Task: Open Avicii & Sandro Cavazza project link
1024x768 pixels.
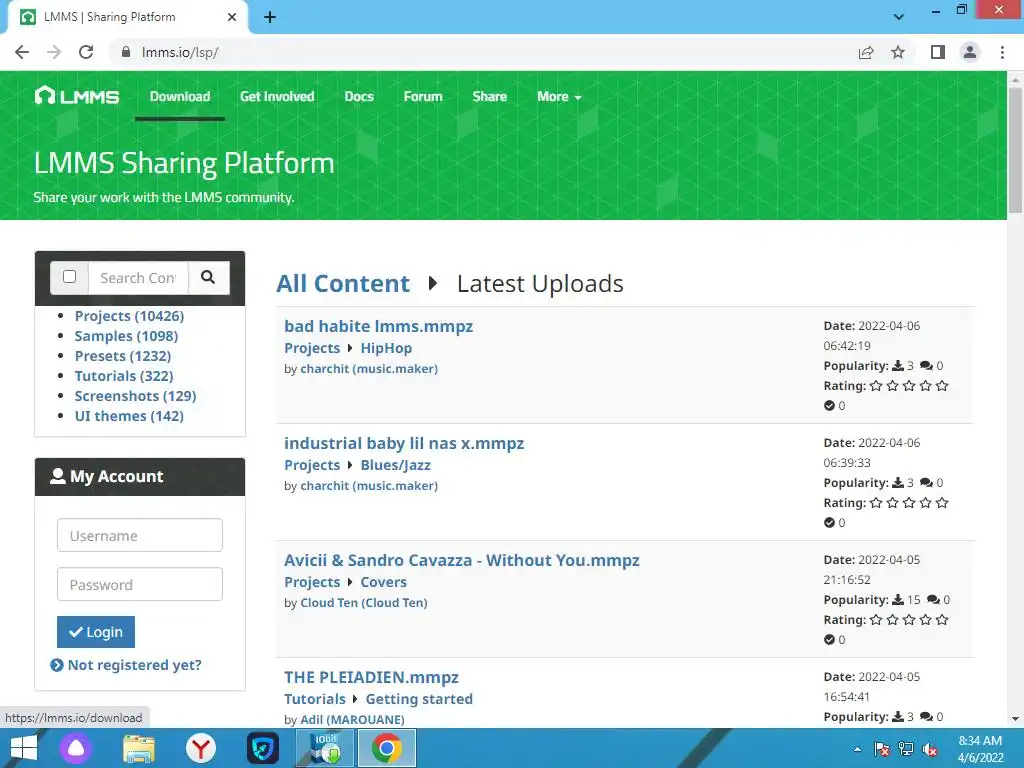Action: pyautogui.click(x=462, y=560)
